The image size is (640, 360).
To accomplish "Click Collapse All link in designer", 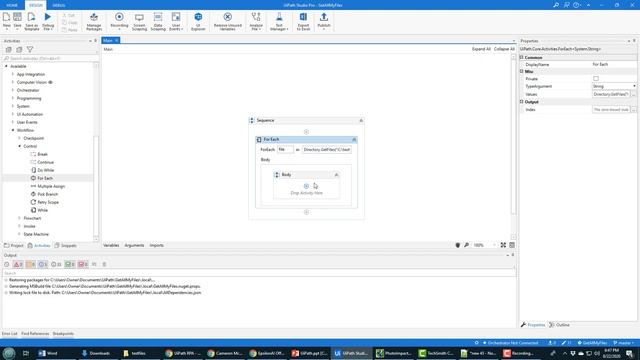I will click(x=504, y=49).
